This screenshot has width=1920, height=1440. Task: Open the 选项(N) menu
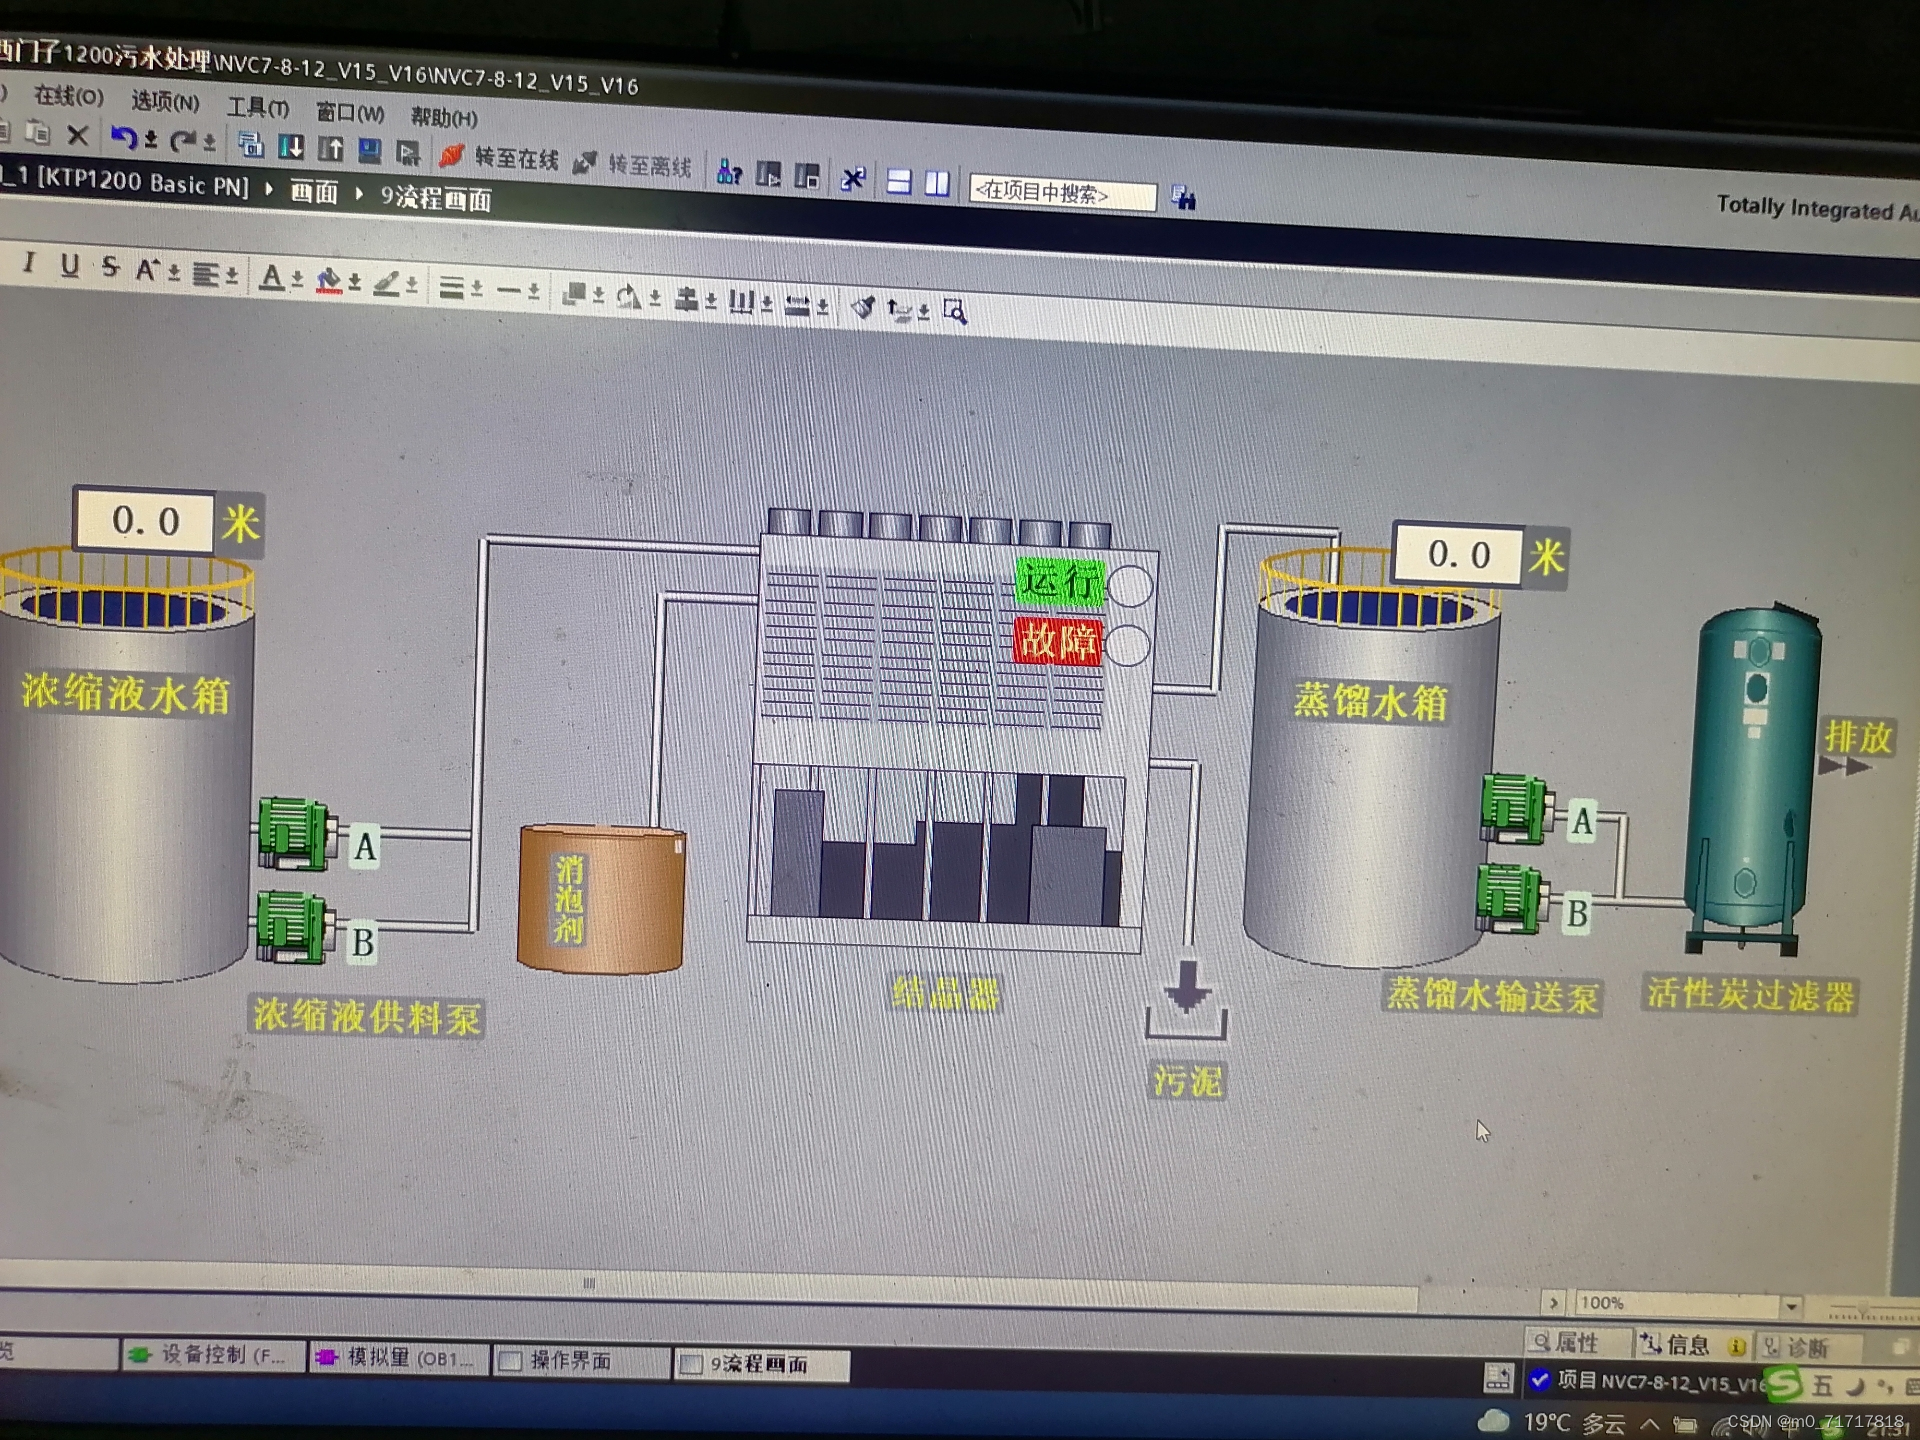pos(165,101)
